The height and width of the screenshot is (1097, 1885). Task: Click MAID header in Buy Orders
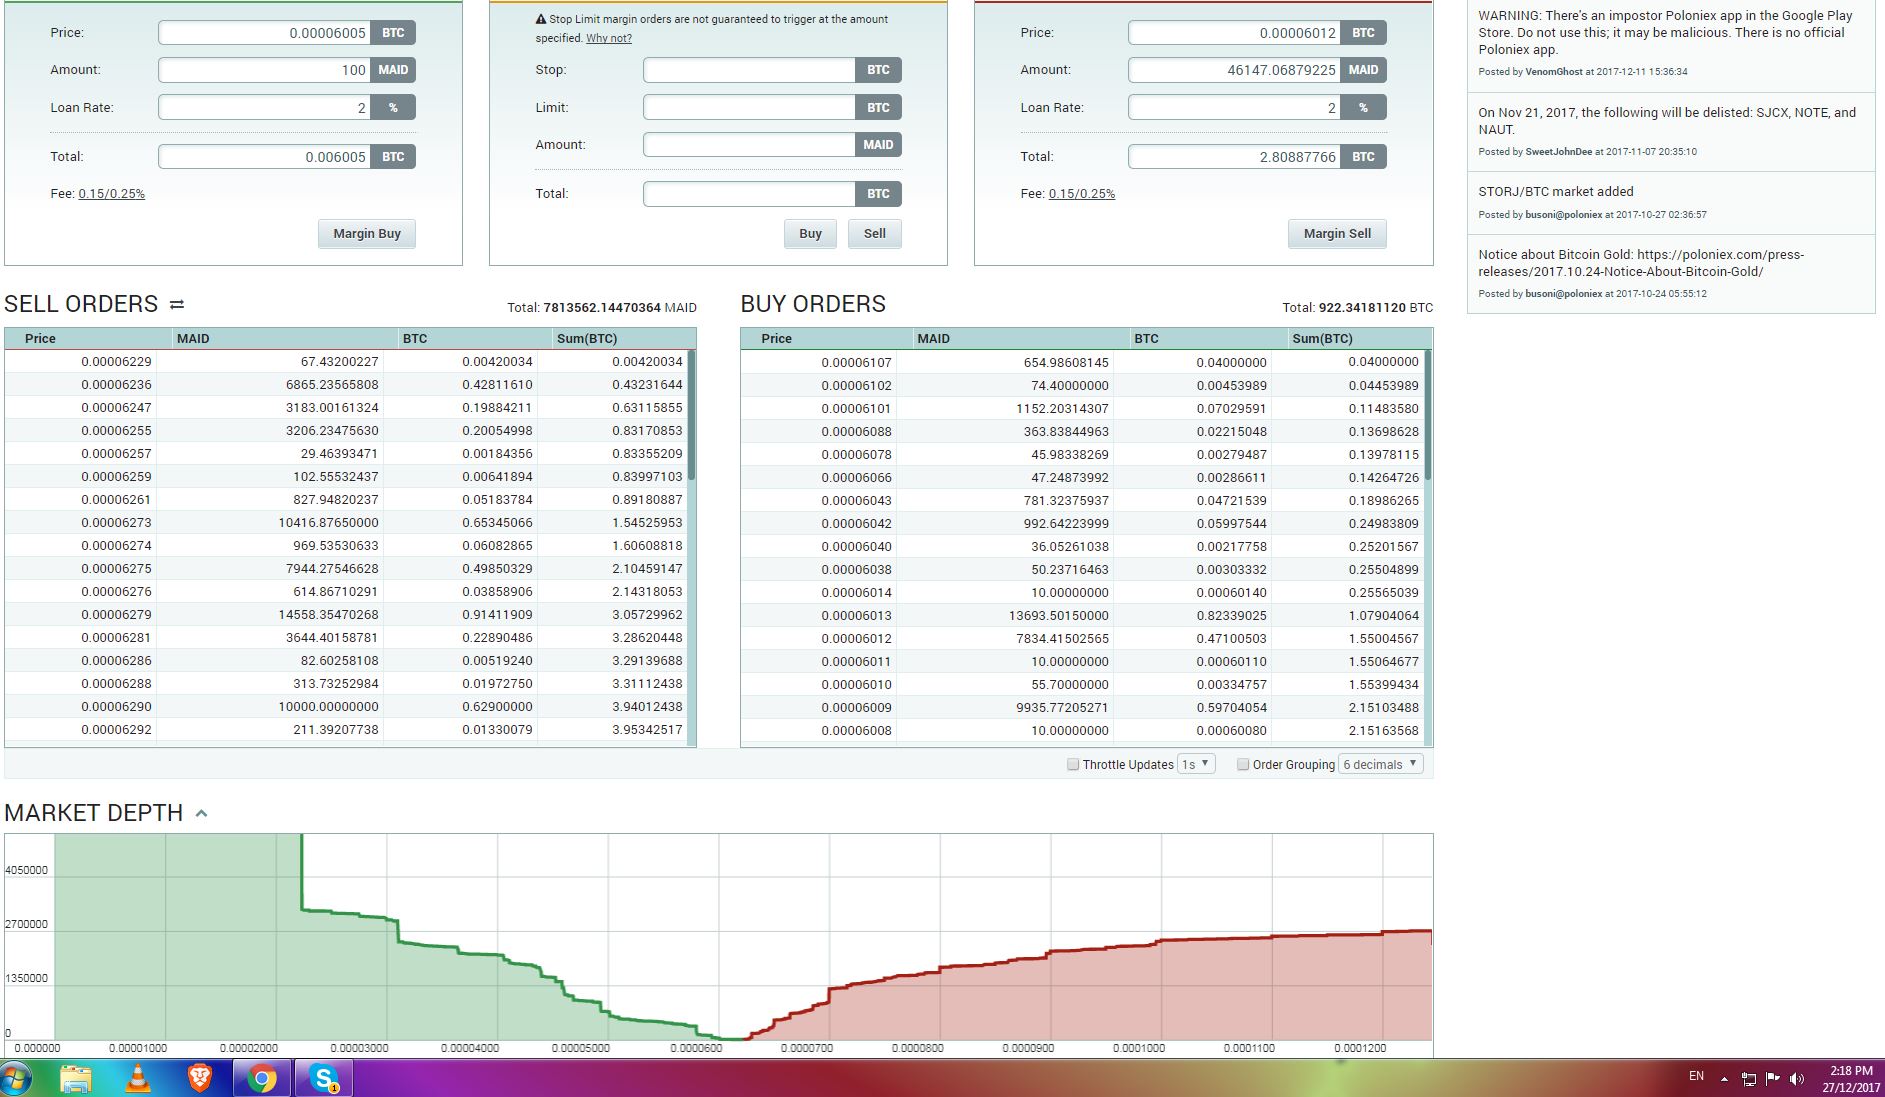933,339
